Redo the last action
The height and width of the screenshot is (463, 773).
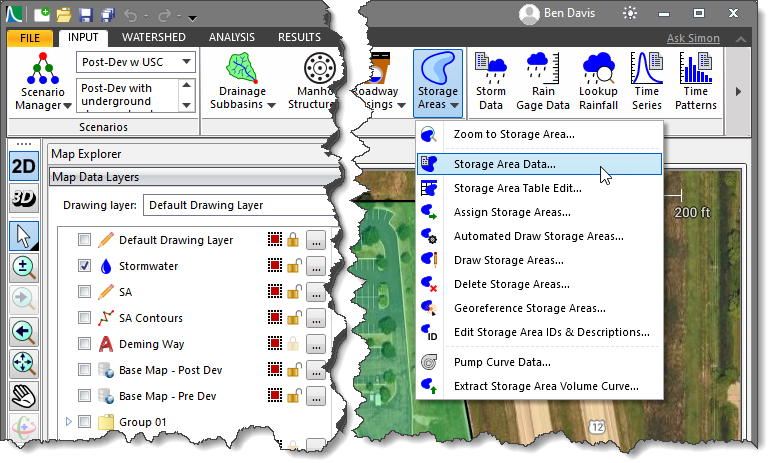click(x=164, y=16)
